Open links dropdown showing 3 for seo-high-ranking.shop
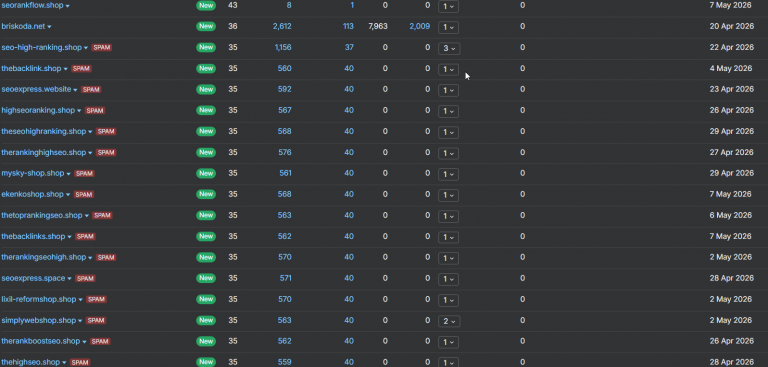The height and width of the screenshot is (367, 768). (x=448, y=48)
